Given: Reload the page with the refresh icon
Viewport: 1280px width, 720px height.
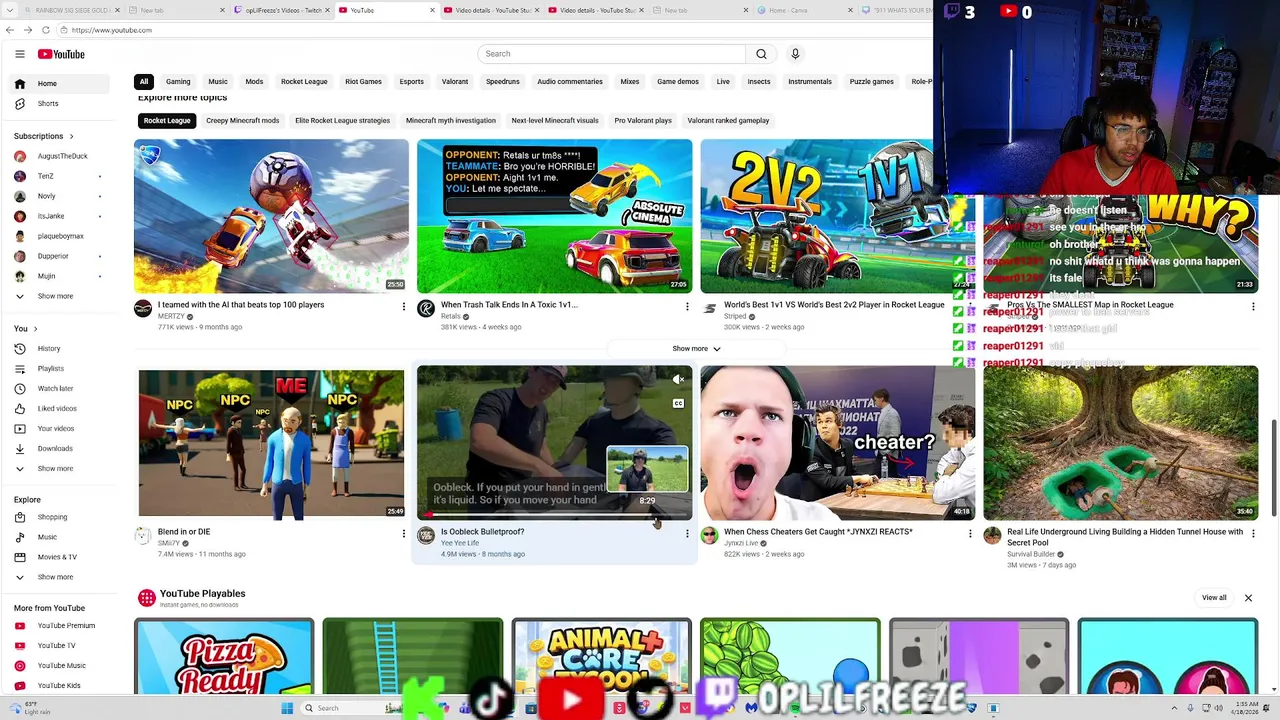Looking at the screenshot, I should point(45,30).
